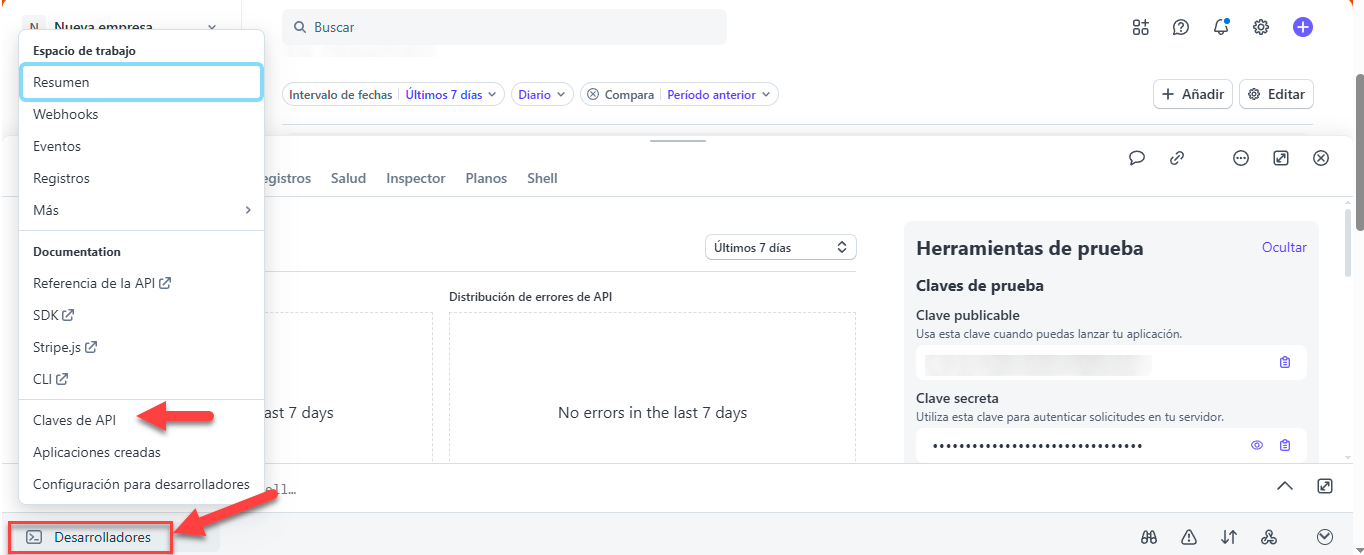Open Webhooks from workspace menu
This screenshot has height=555, width=1364.
[66, 114]
